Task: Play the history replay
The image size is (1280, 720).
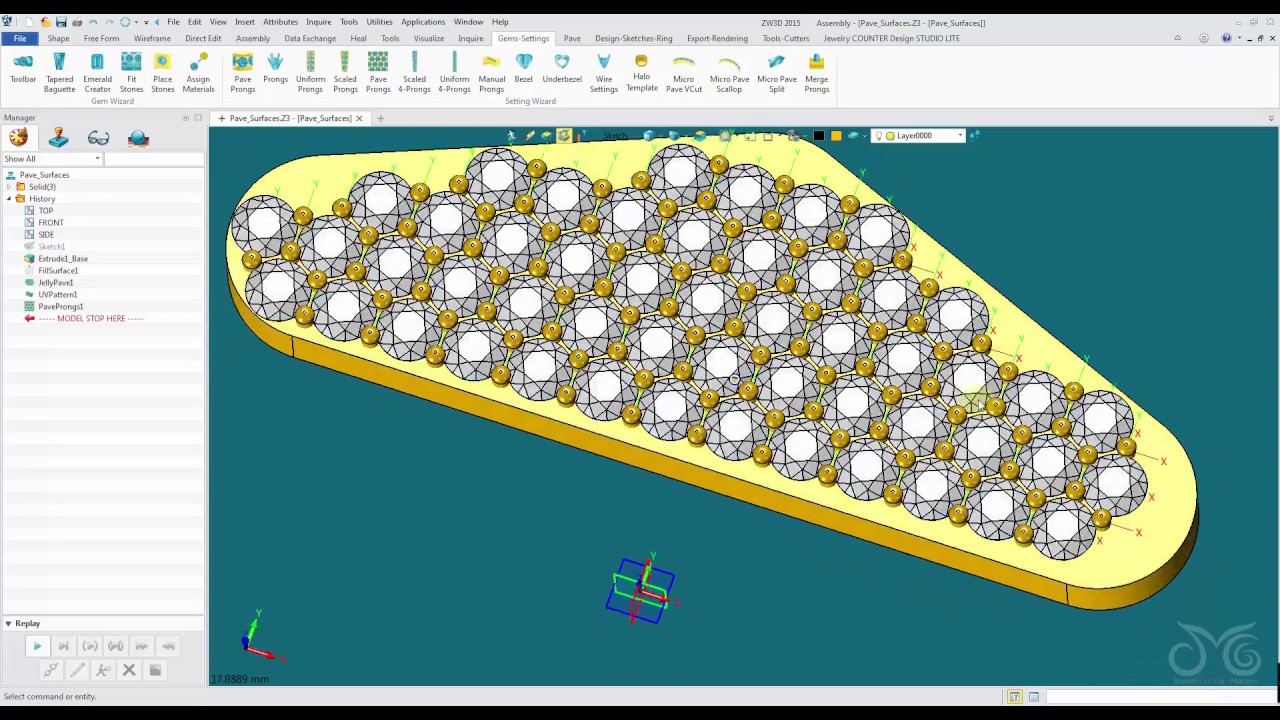Action: 37,647
